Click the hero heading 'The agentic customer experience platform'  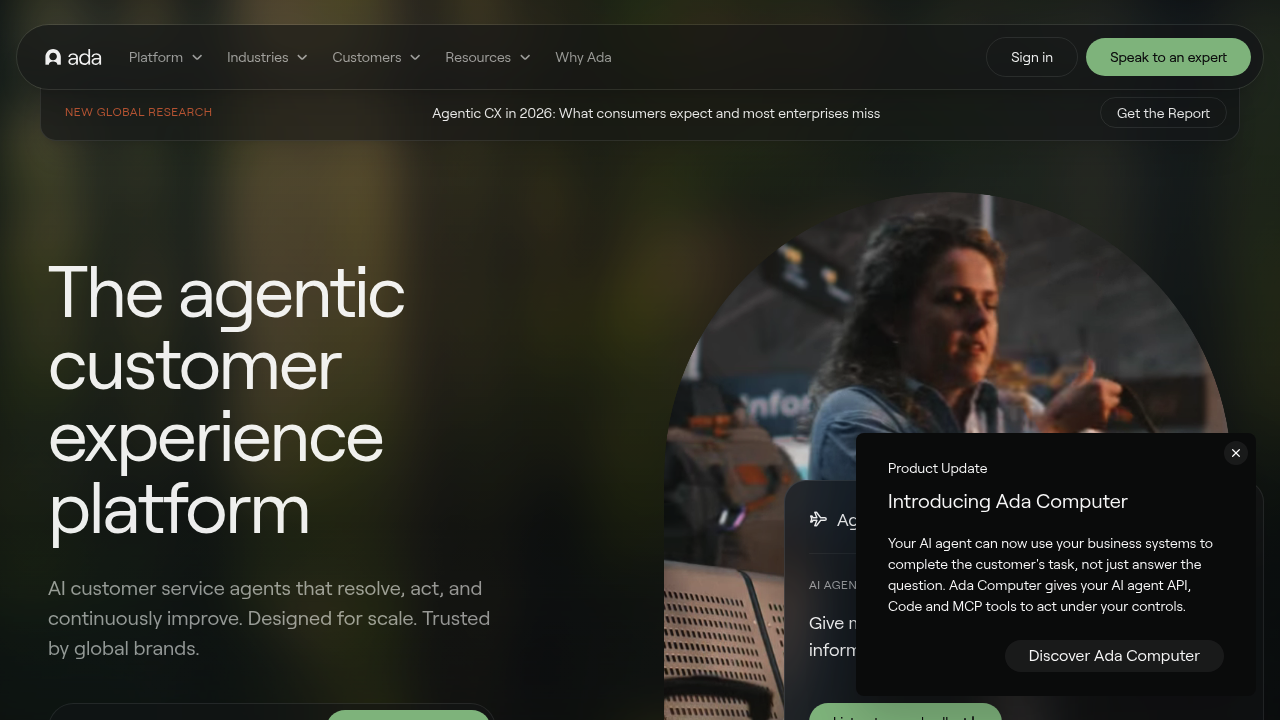(x=227, y=401)
